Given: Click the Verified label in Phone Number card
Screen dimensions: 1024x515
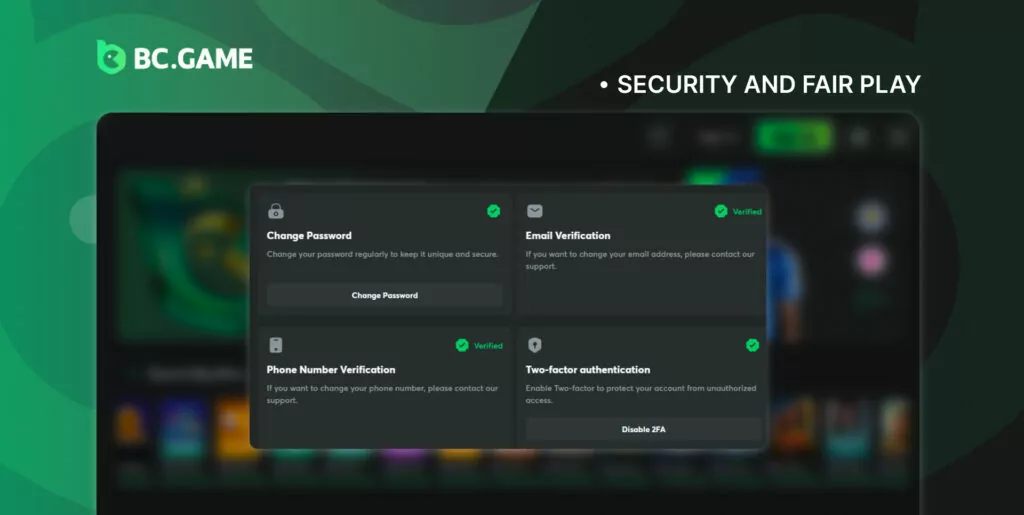Looking at the screenshot, I should pyautogui.click(x=488, y=346).
